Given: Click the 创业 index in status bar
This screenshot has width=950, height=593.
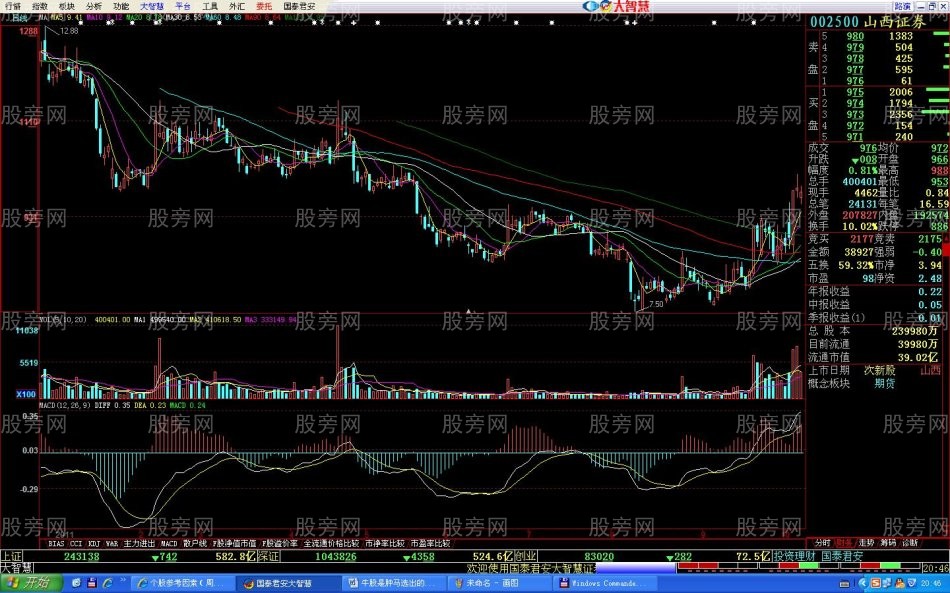Looking at the screenshot, I should (x=526, y=556).
